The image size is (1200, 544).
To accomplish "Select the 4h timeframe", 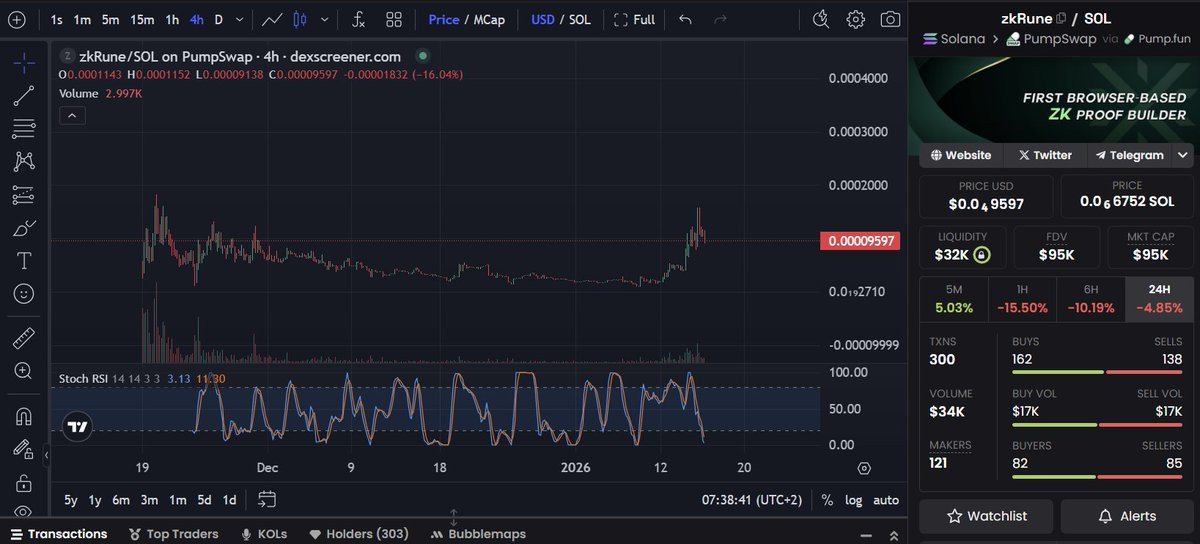I will 197,19.
